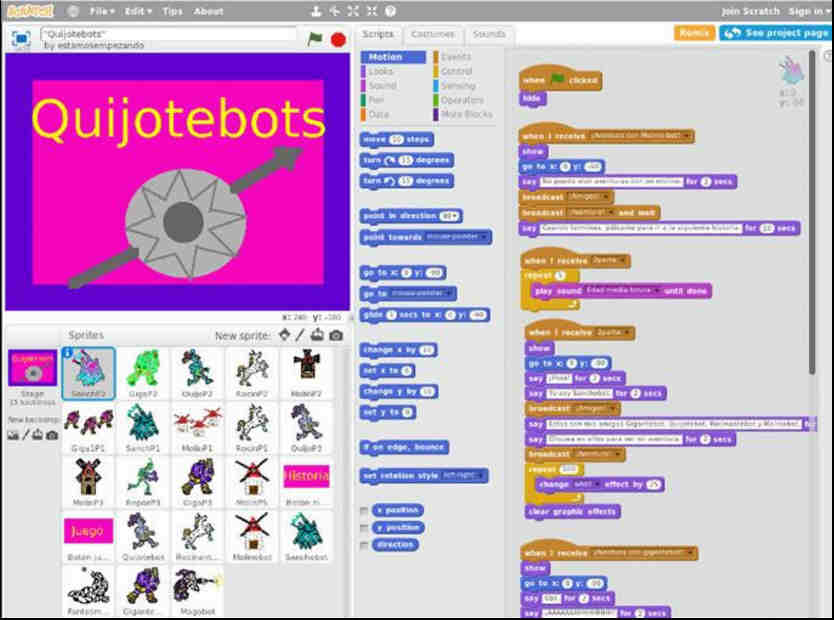Toggle the direction reporter checkbox
The height and width of the screenshot is (620, 834).
click(365, 545)
